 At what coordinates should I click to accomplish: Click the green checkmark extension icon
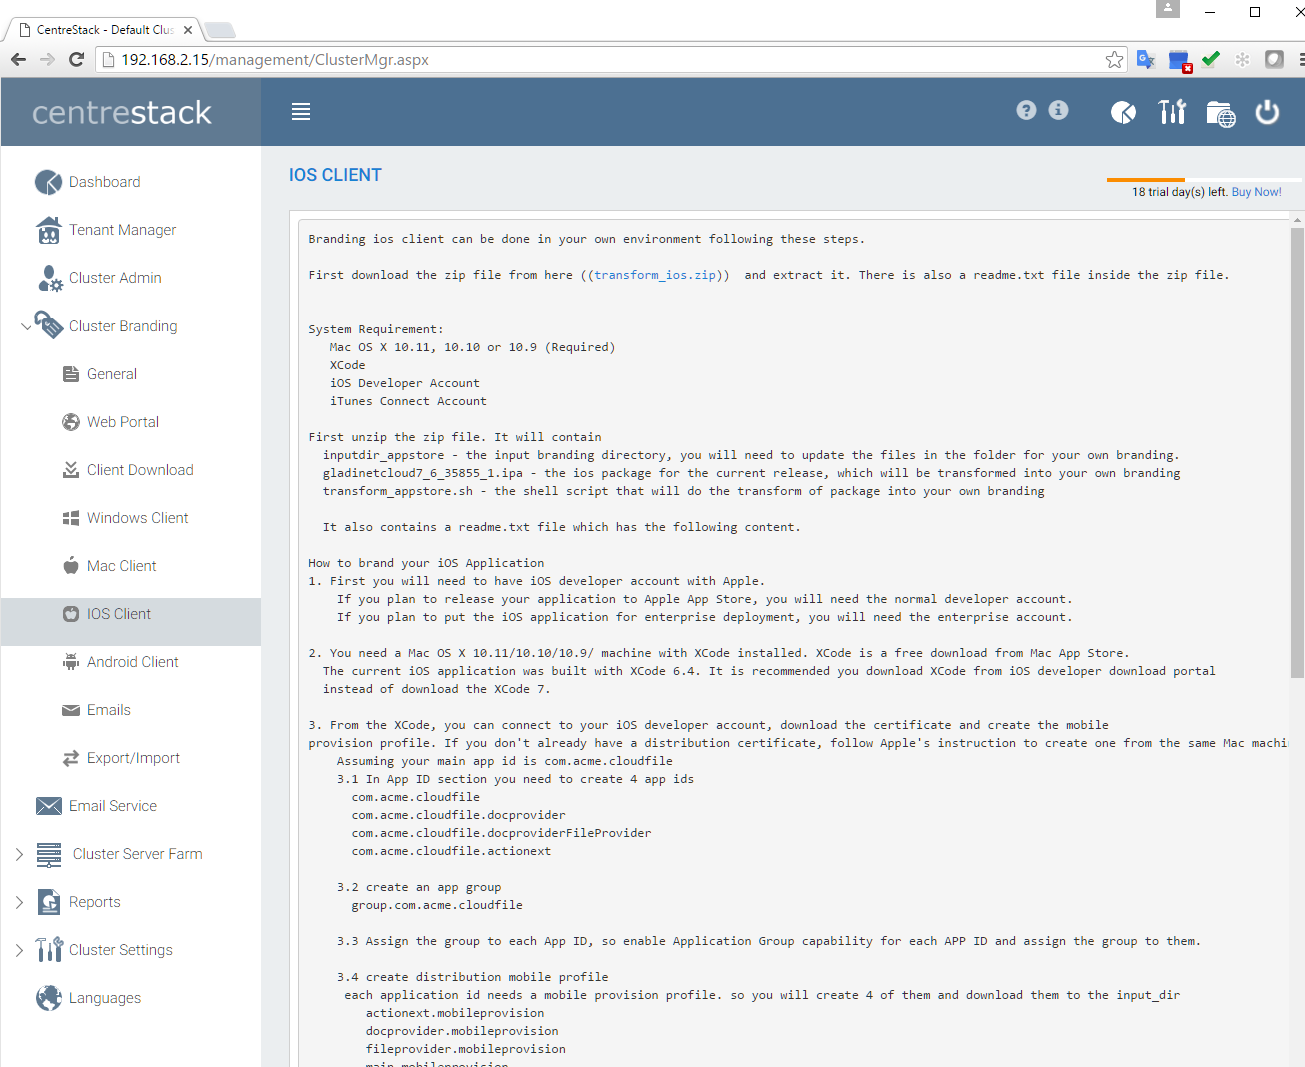point(1210,59)
